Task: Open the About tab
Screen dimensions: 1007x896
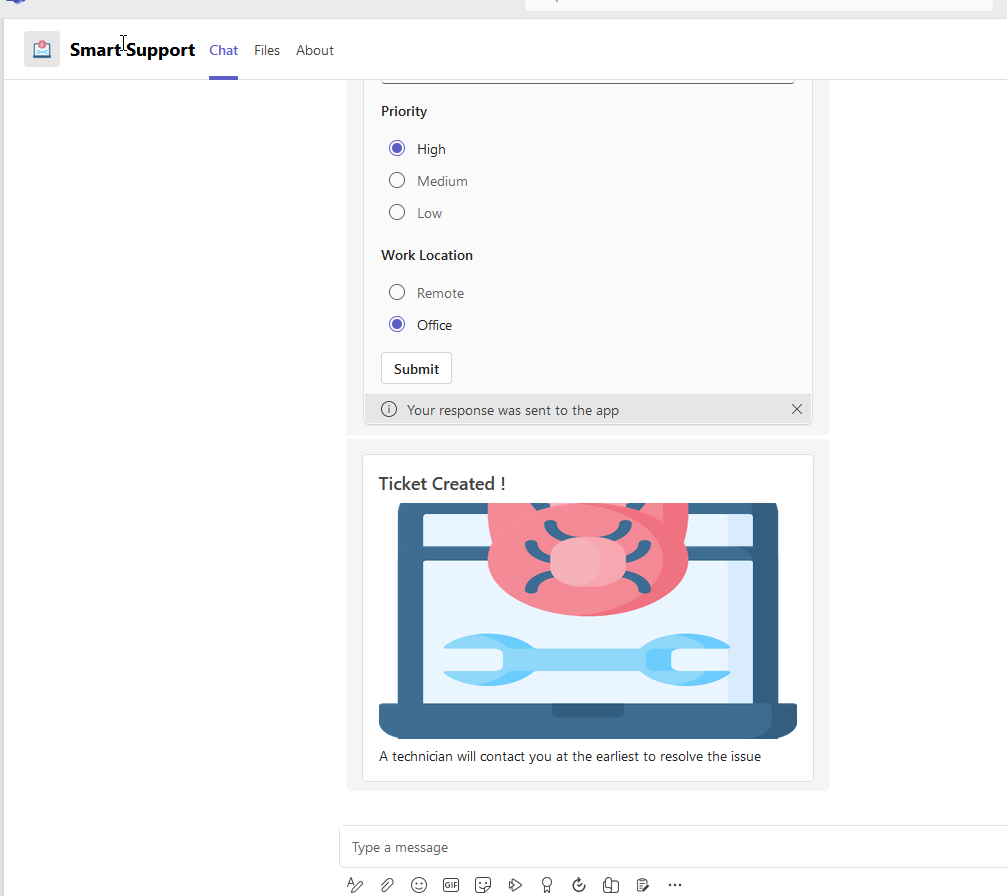Action: pos(315,50)
